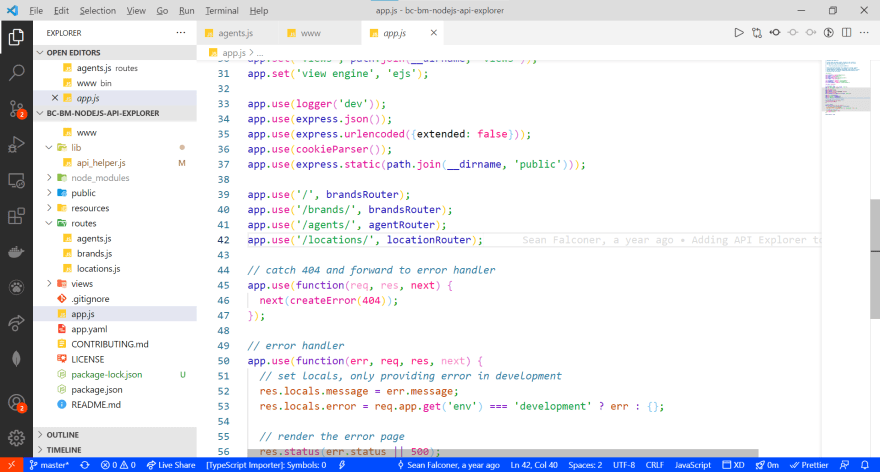
Task: Expand the resources folder
Action: [x=49, y=208]
